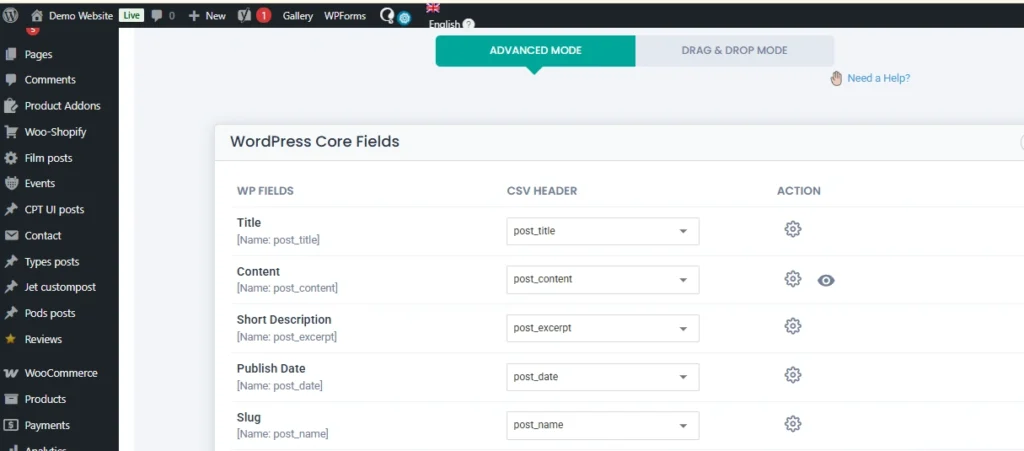The width and height of the screenshot is (1024, 451).
Task: Click the [Name: post_excerpt] label
Action: [x=287, y=337]
